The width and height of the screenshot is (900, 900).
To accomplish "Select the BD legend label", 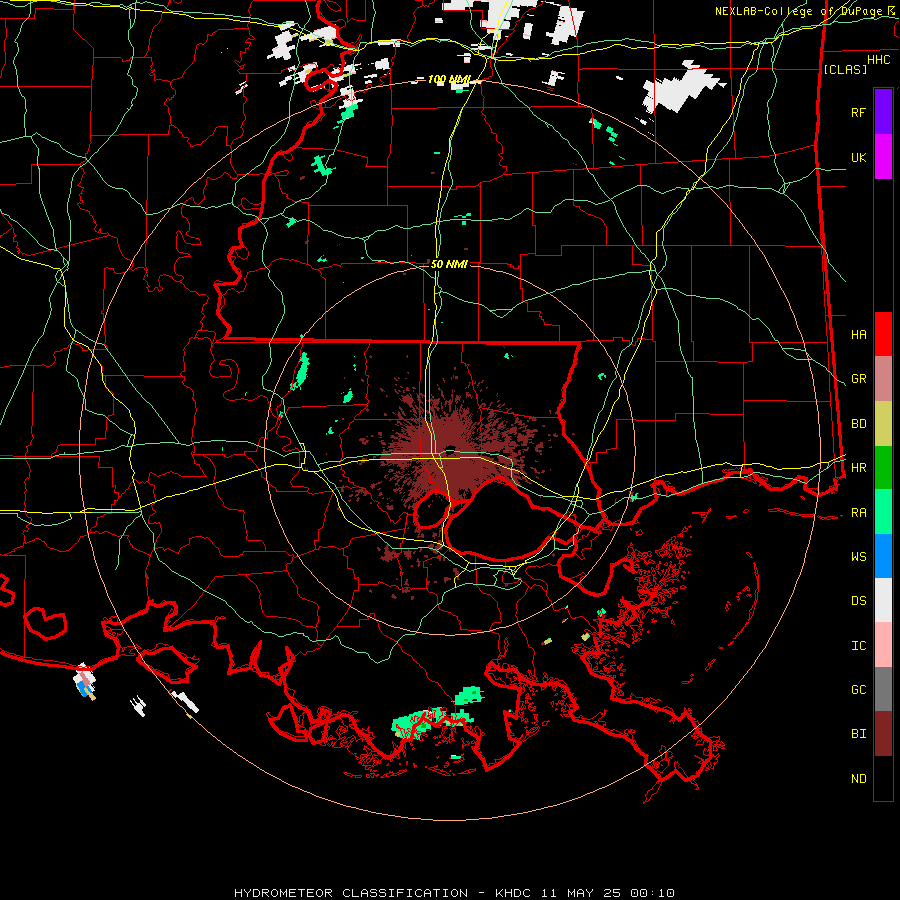I will point(858,424).
